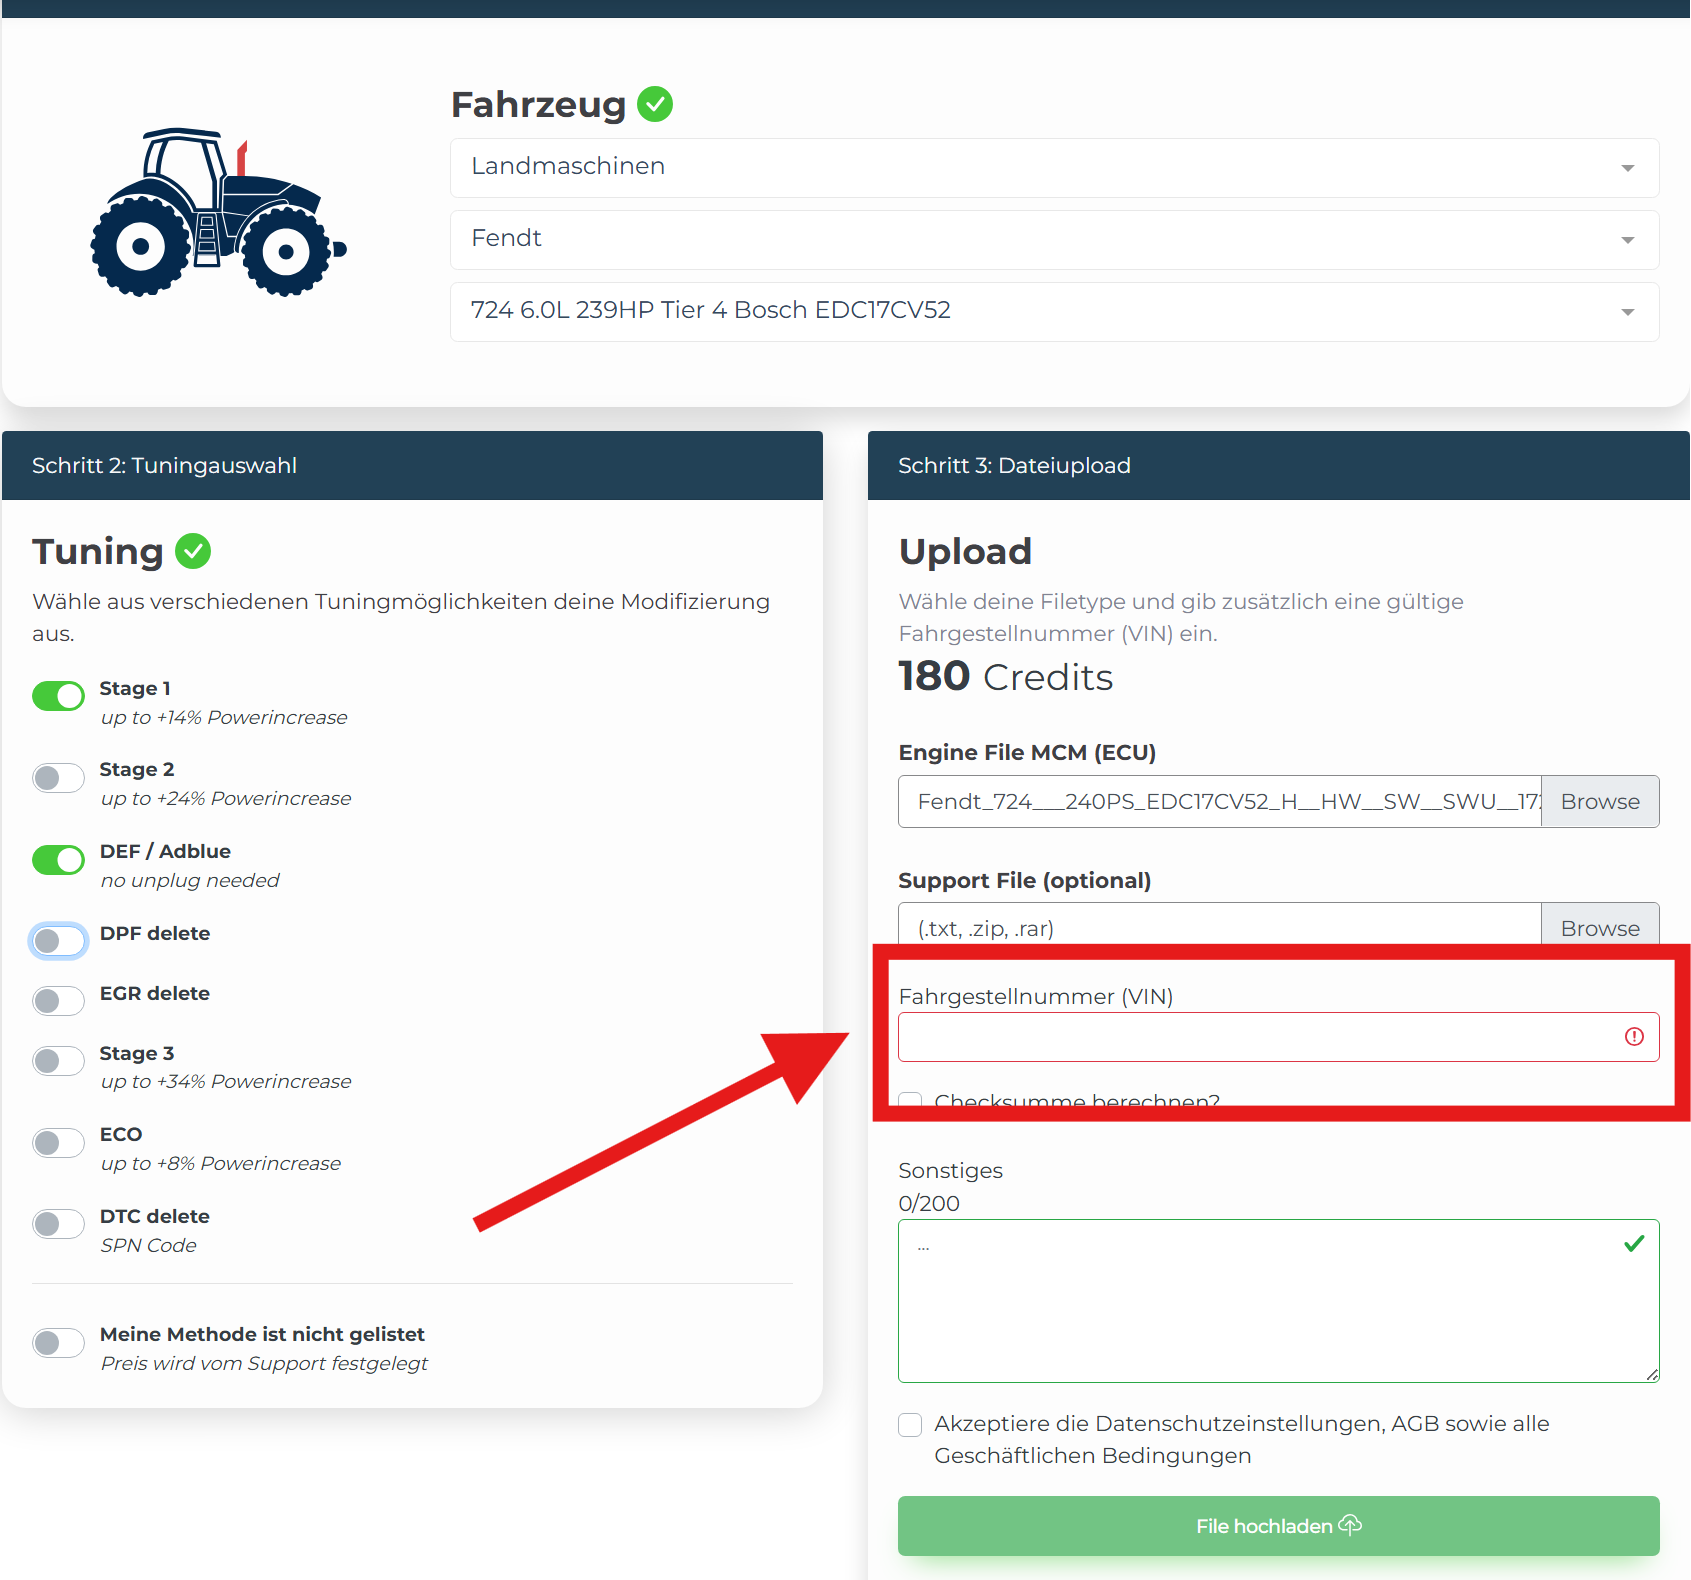Toggle Stage 1 off
Image resolution: width=1691 pixels, height=1580 pixels.
pos(58,696)
